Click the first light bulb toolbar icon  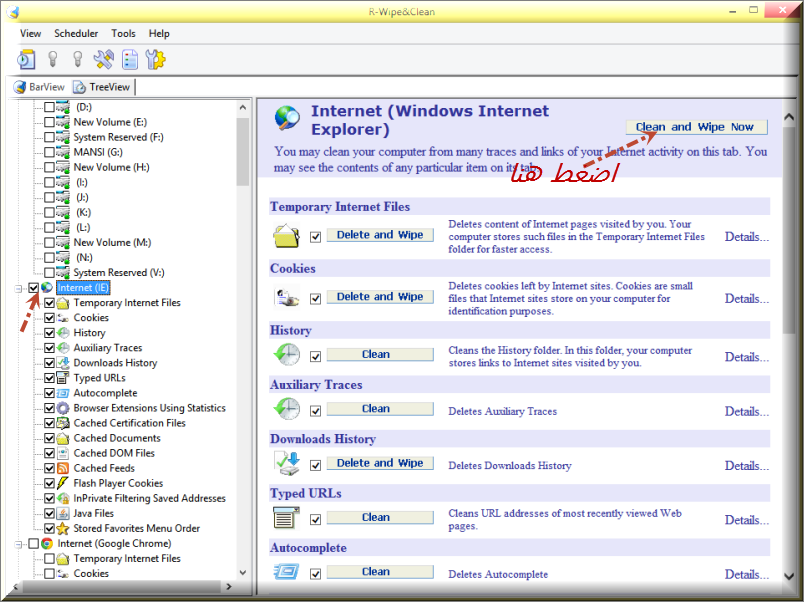pyautogui.click(x=52, y=59)
